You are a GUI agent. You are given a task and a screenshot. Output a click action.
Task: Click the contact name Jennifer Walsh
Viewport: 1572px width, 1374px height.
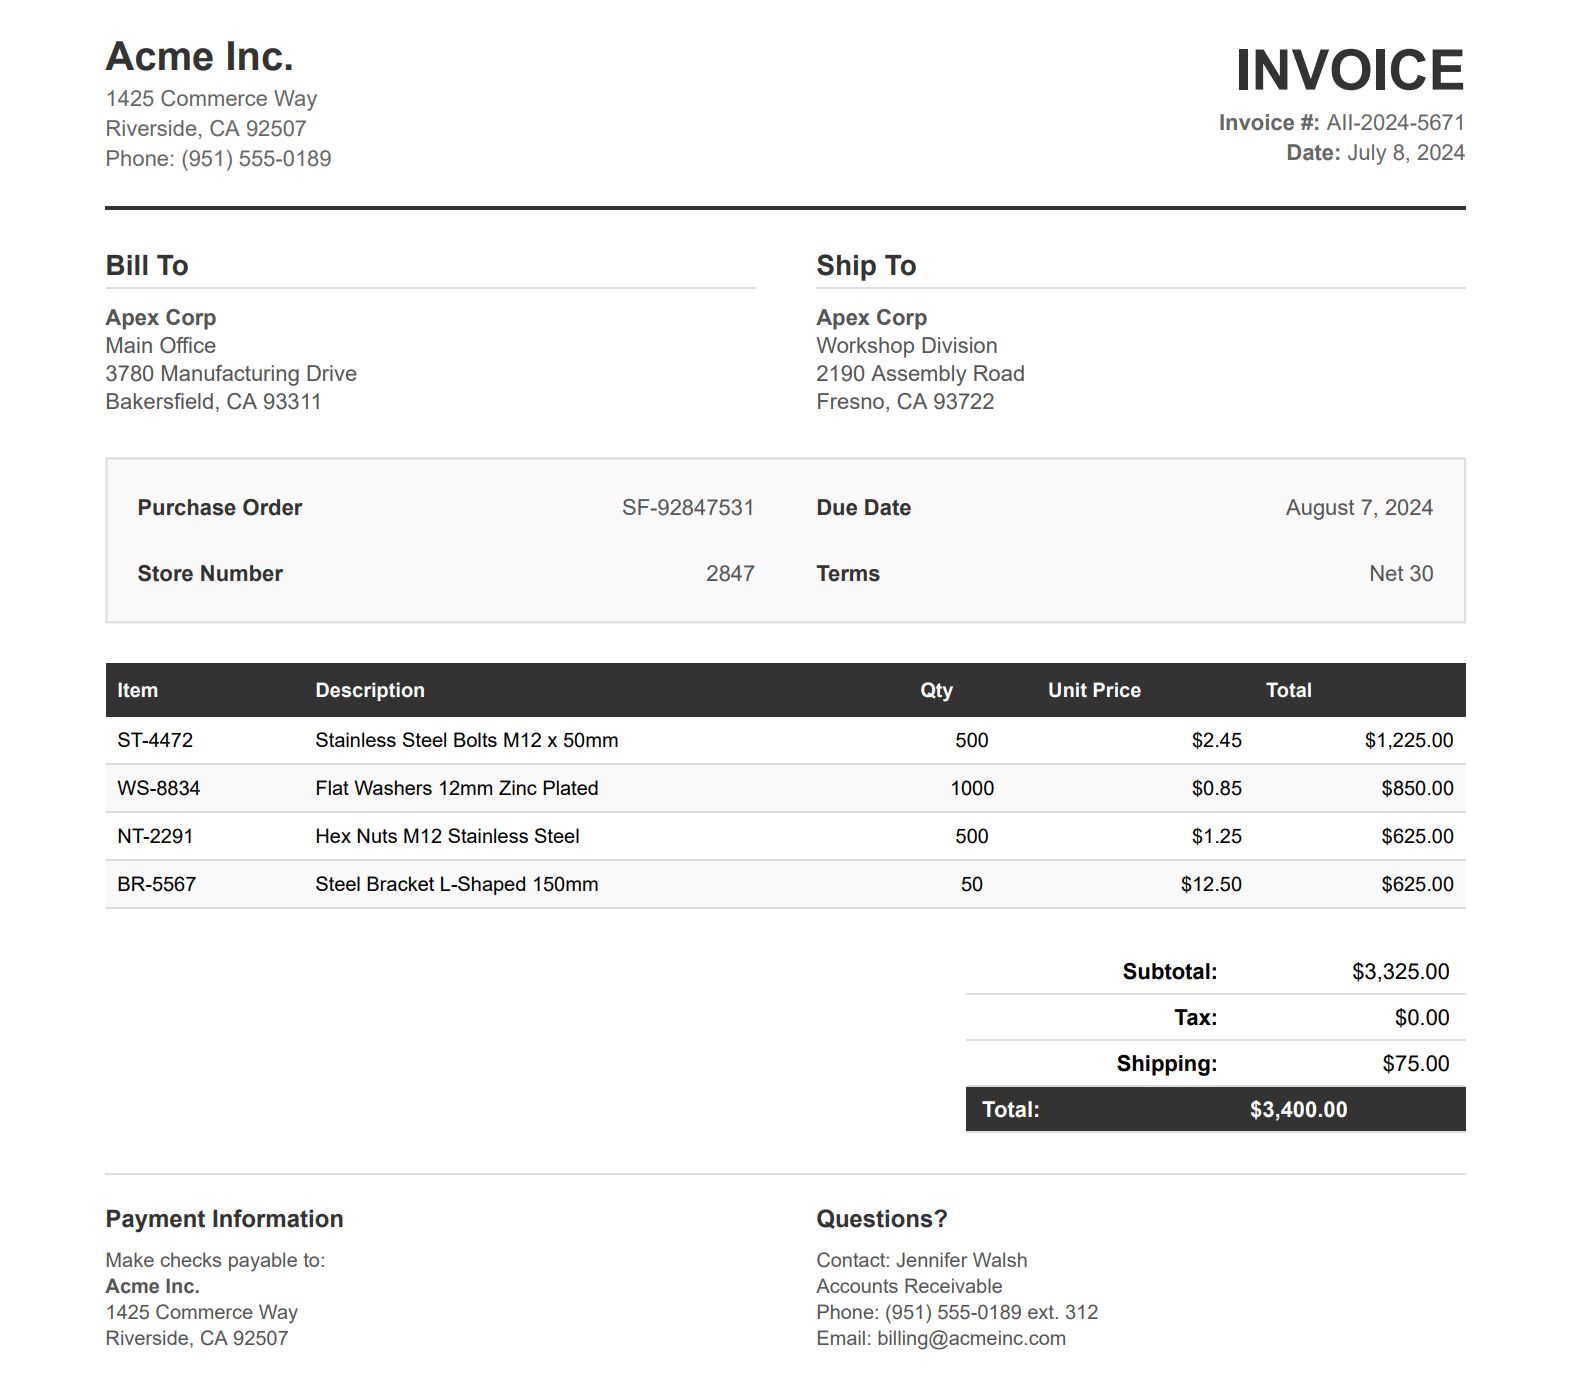(x=961, y=1260)
